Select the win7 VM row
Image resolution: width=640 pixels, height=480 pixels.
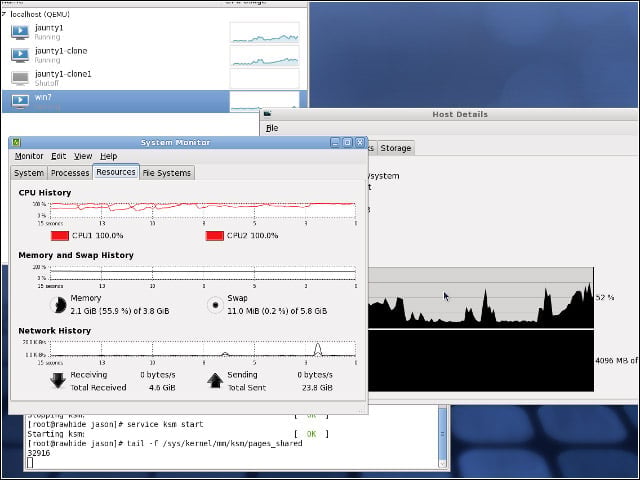tap(154, 101)
